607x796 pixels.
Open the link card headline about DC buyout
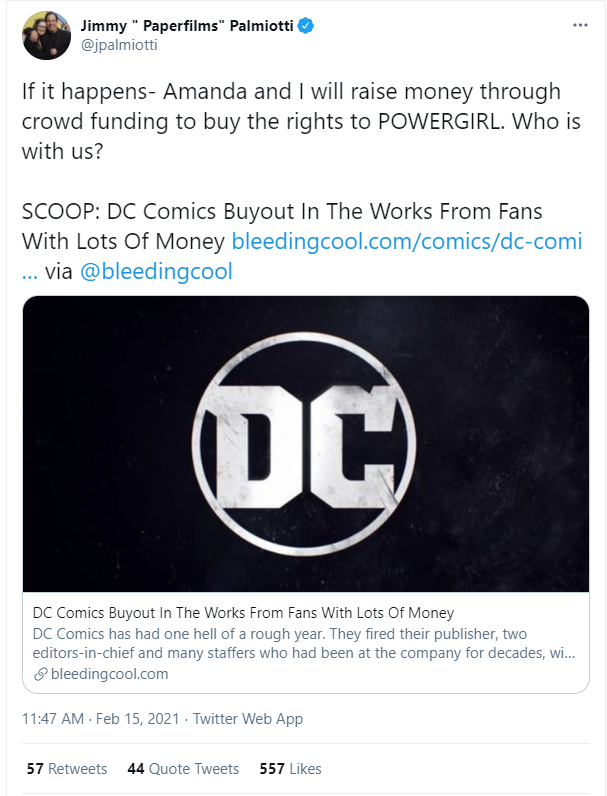(x=243, y=612)
